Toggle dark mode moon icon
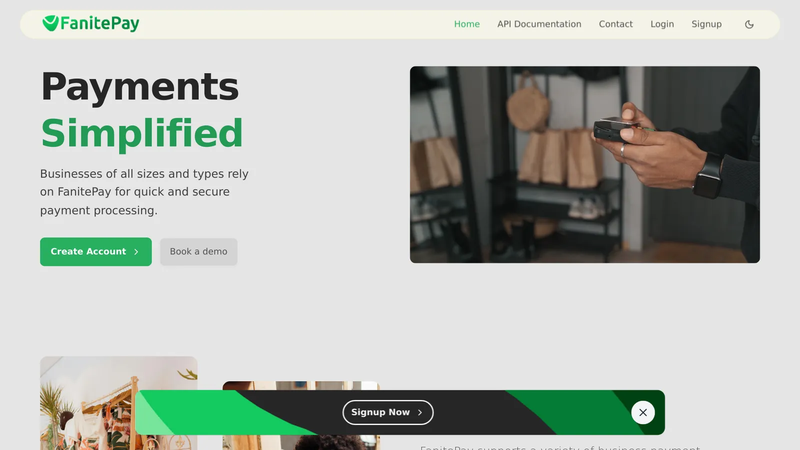Image resolution: width=800 pixels, height=450 pixels. (749, 24)
